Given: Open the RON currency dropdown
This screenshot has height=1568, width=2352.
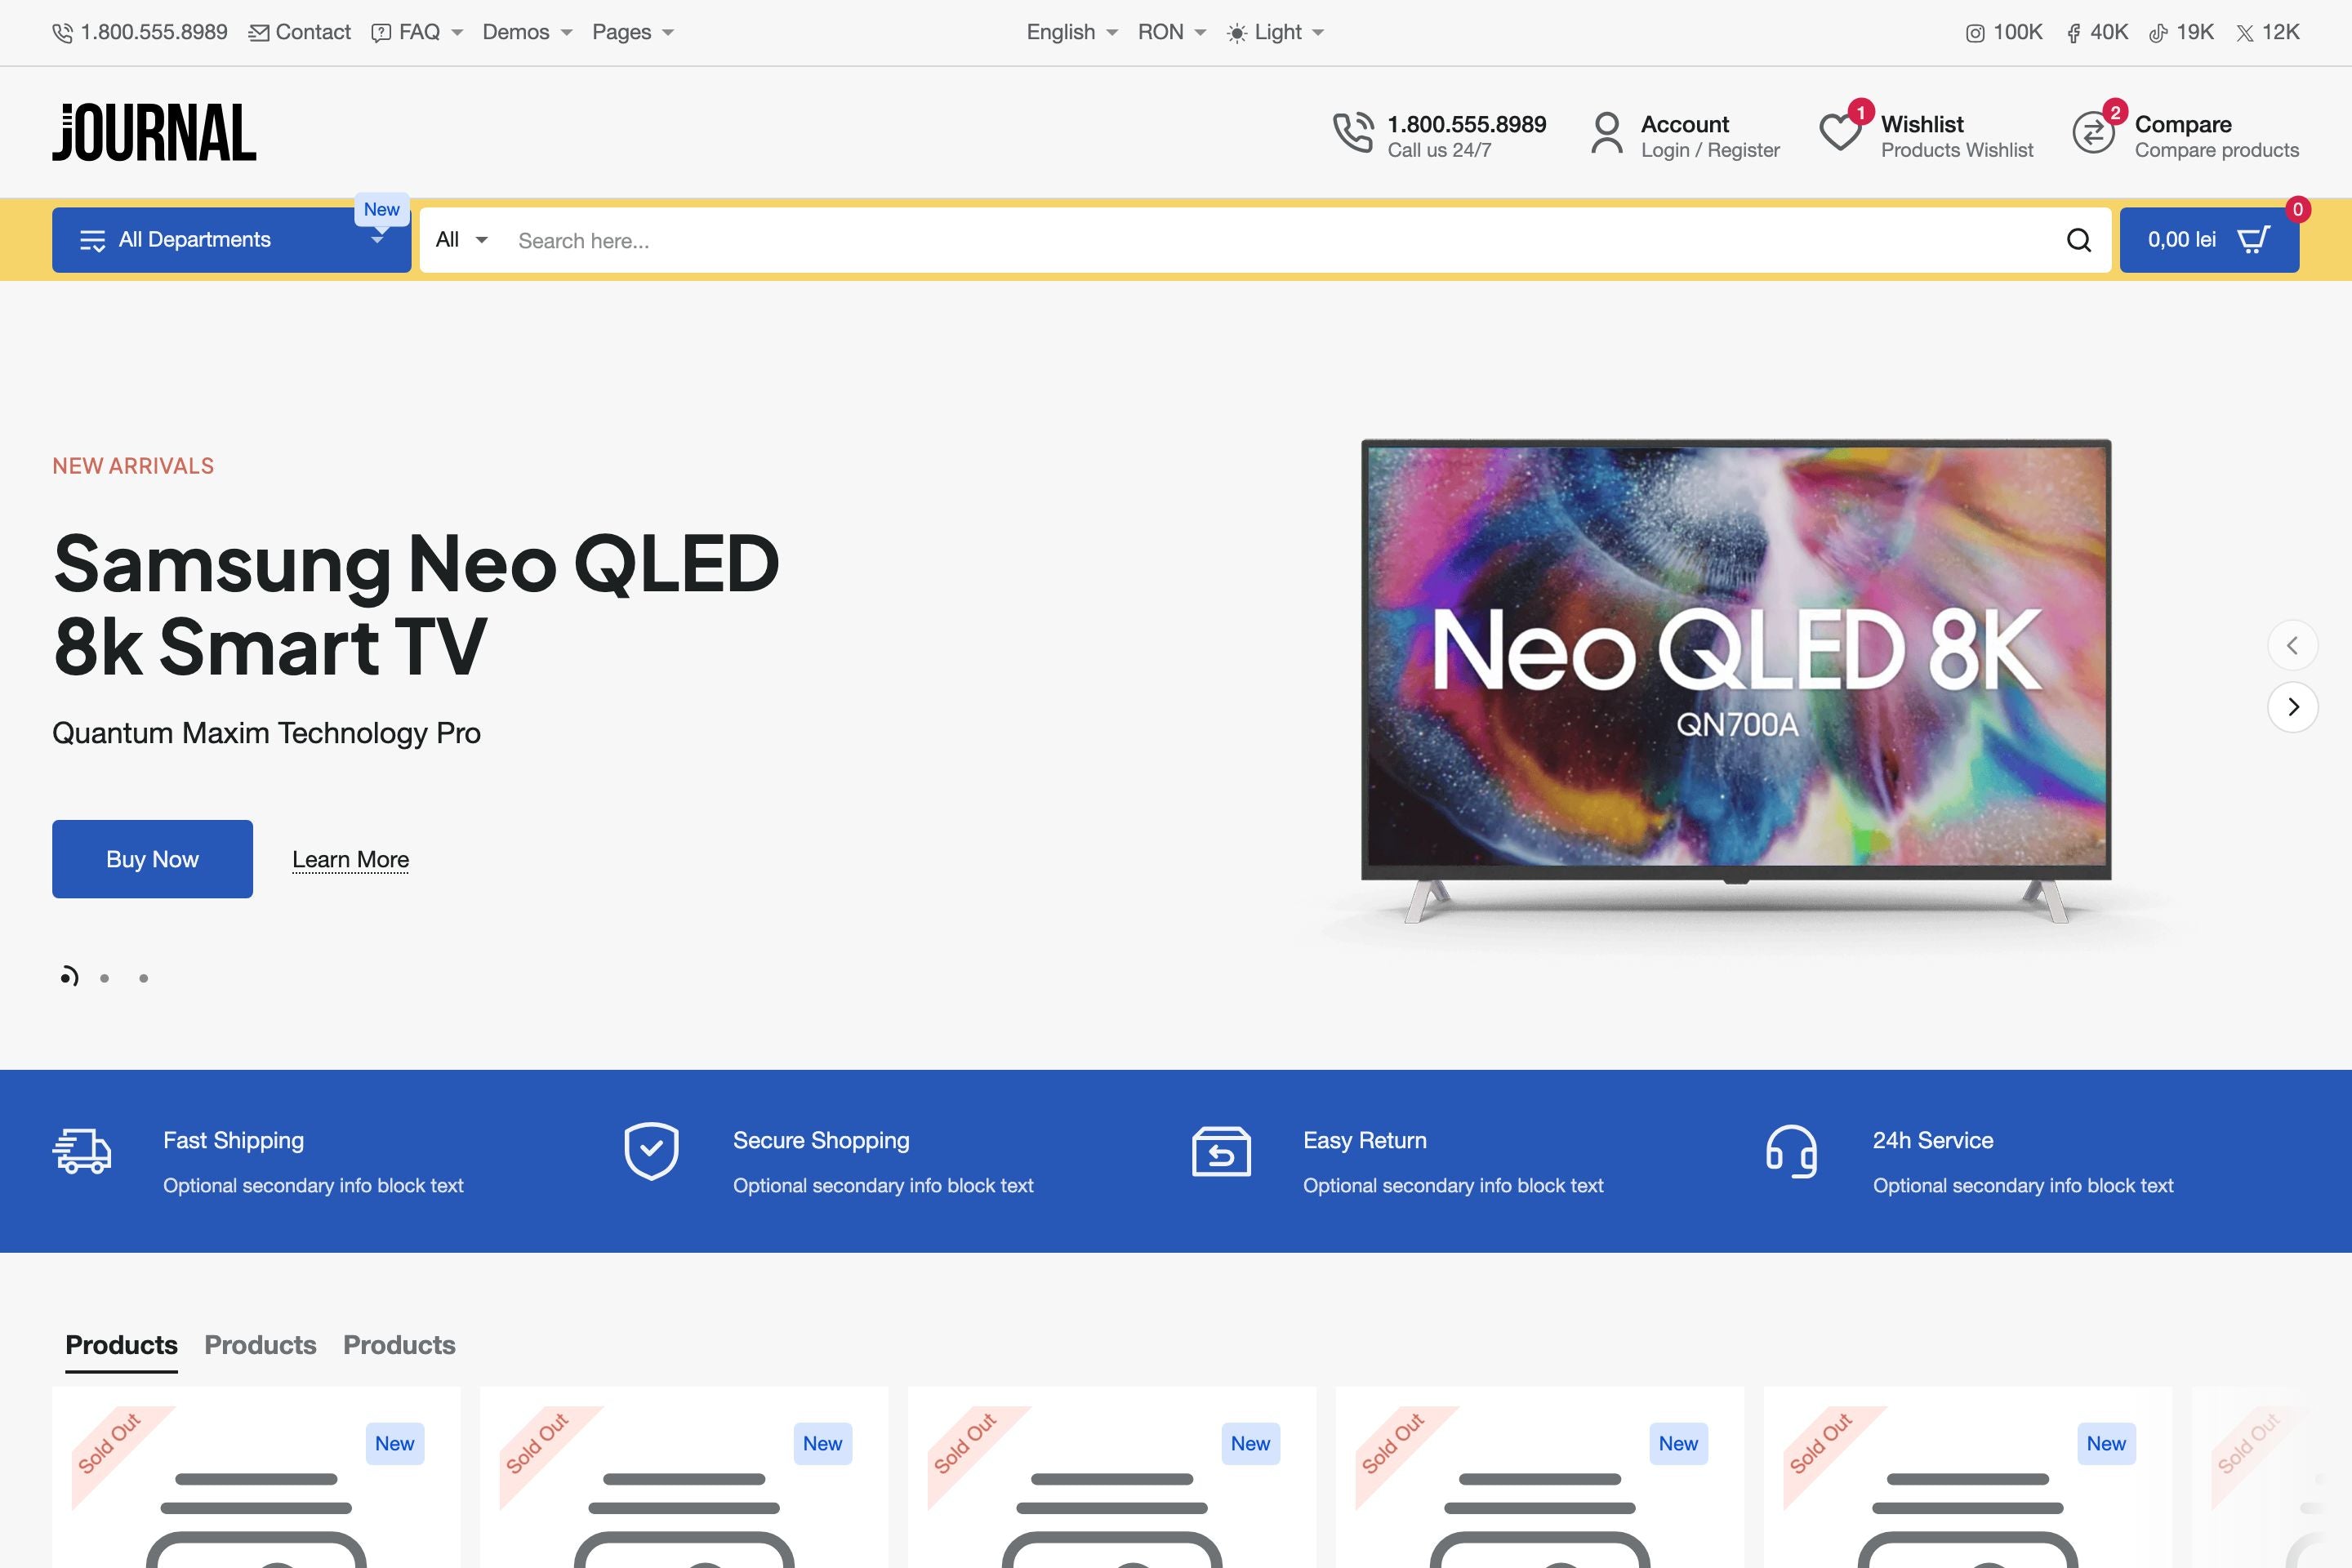Looking at the screenshot, I should (1172, 32).
